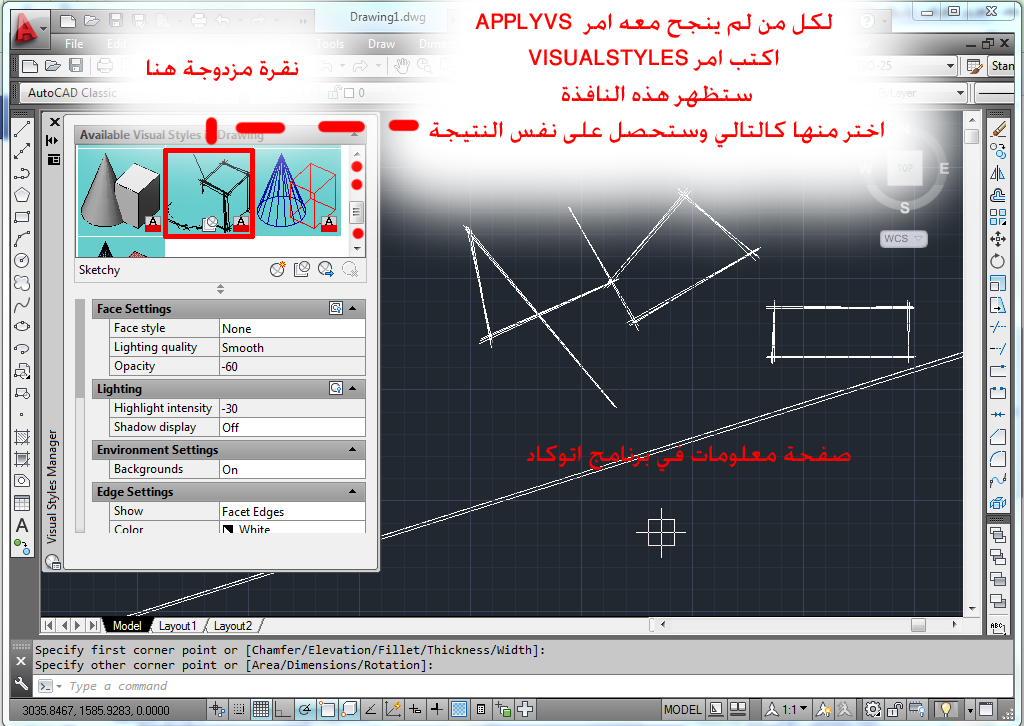The image size is (1024, 726).
Task: Select the Rotate modify tool
Action: [998, 261]
